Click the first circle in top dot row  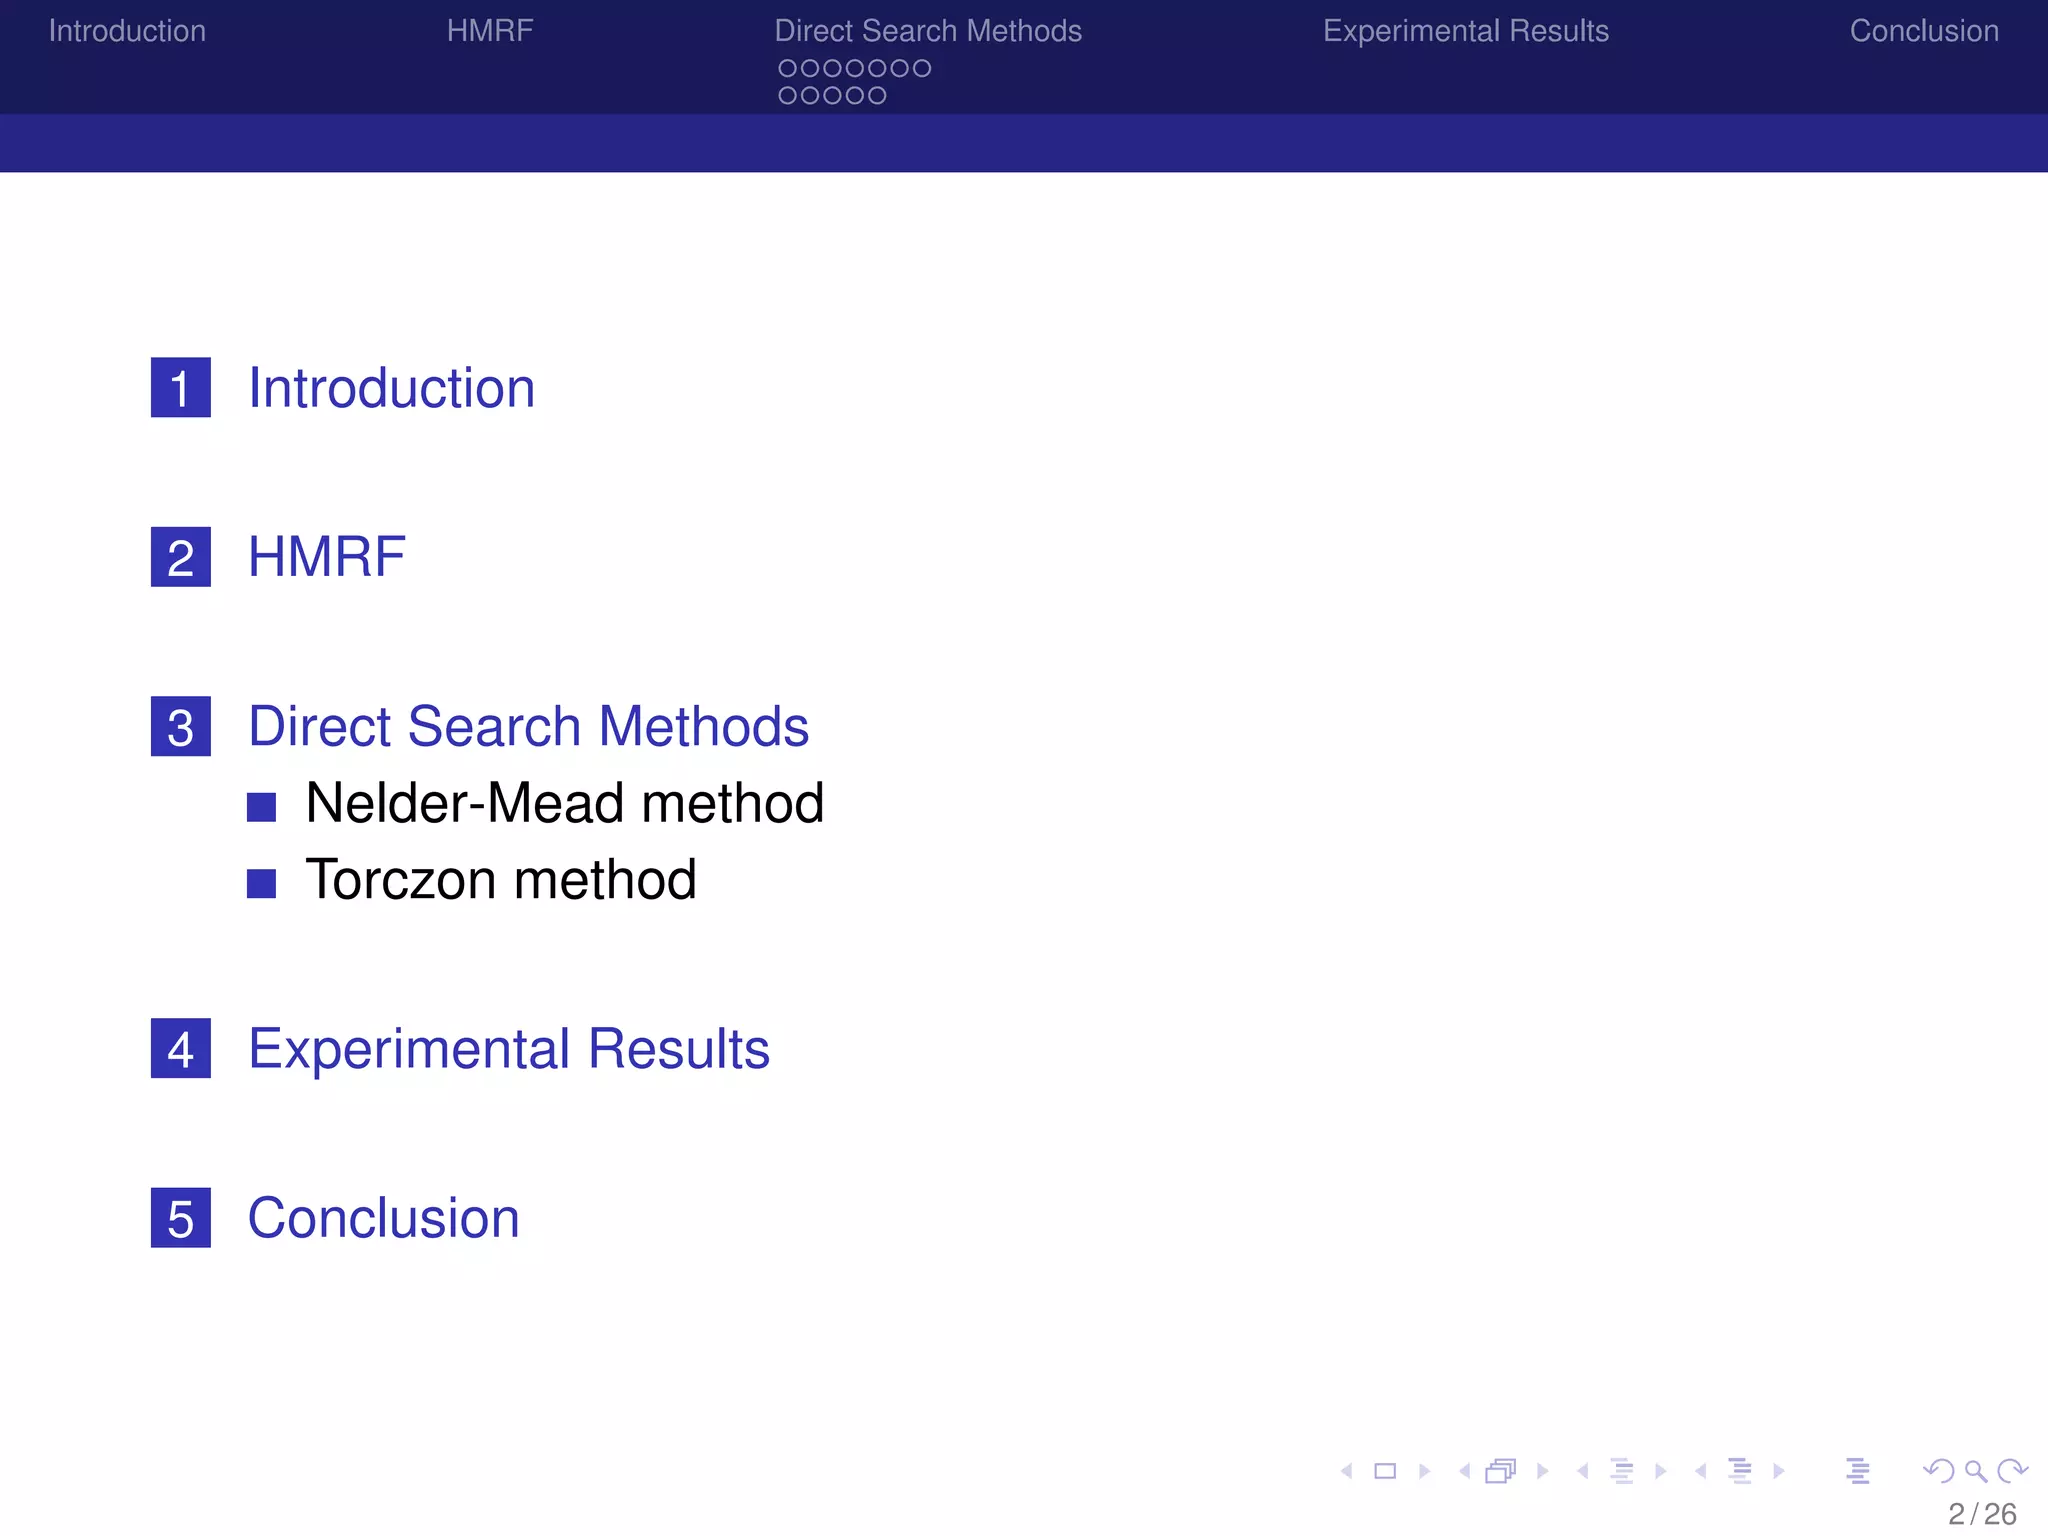point(787,68)
